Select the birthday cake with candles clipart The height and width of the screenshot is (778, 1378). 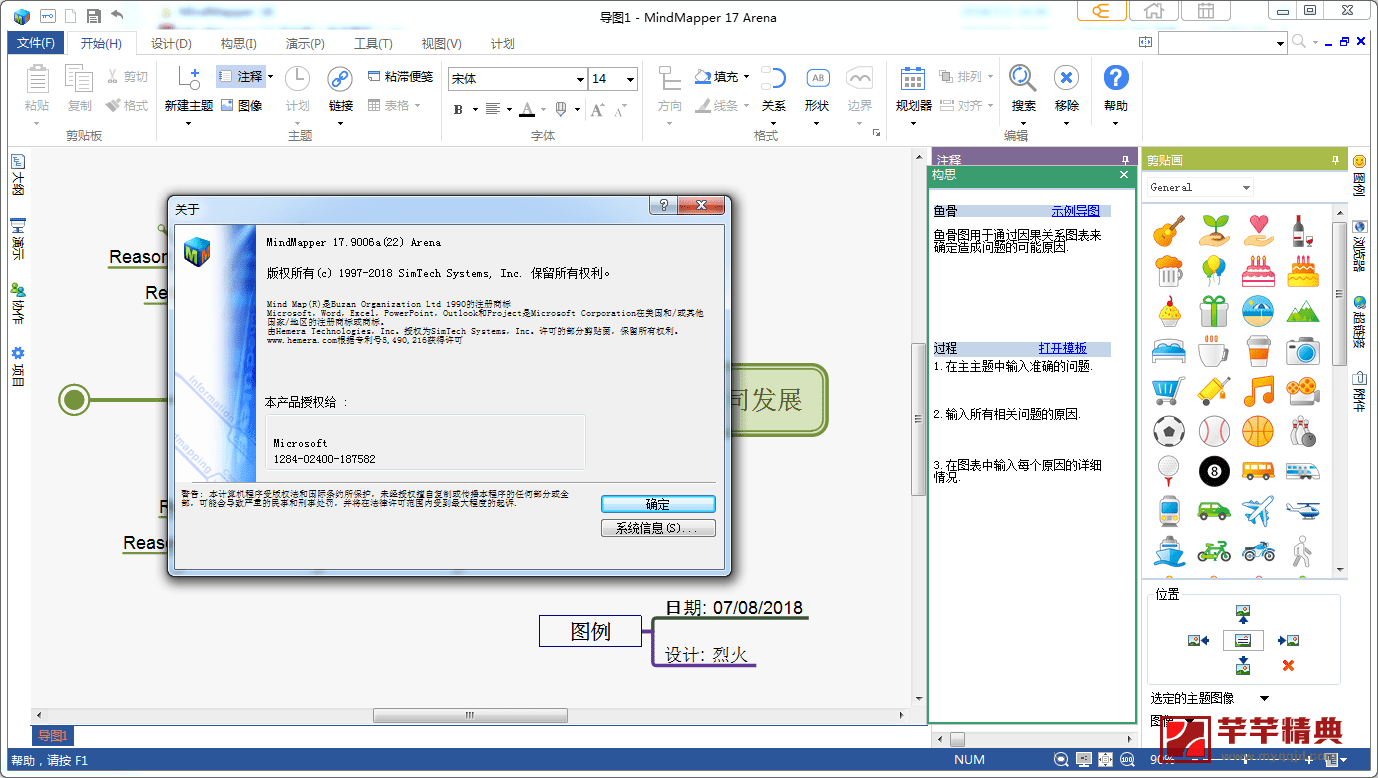(1302, 271)
